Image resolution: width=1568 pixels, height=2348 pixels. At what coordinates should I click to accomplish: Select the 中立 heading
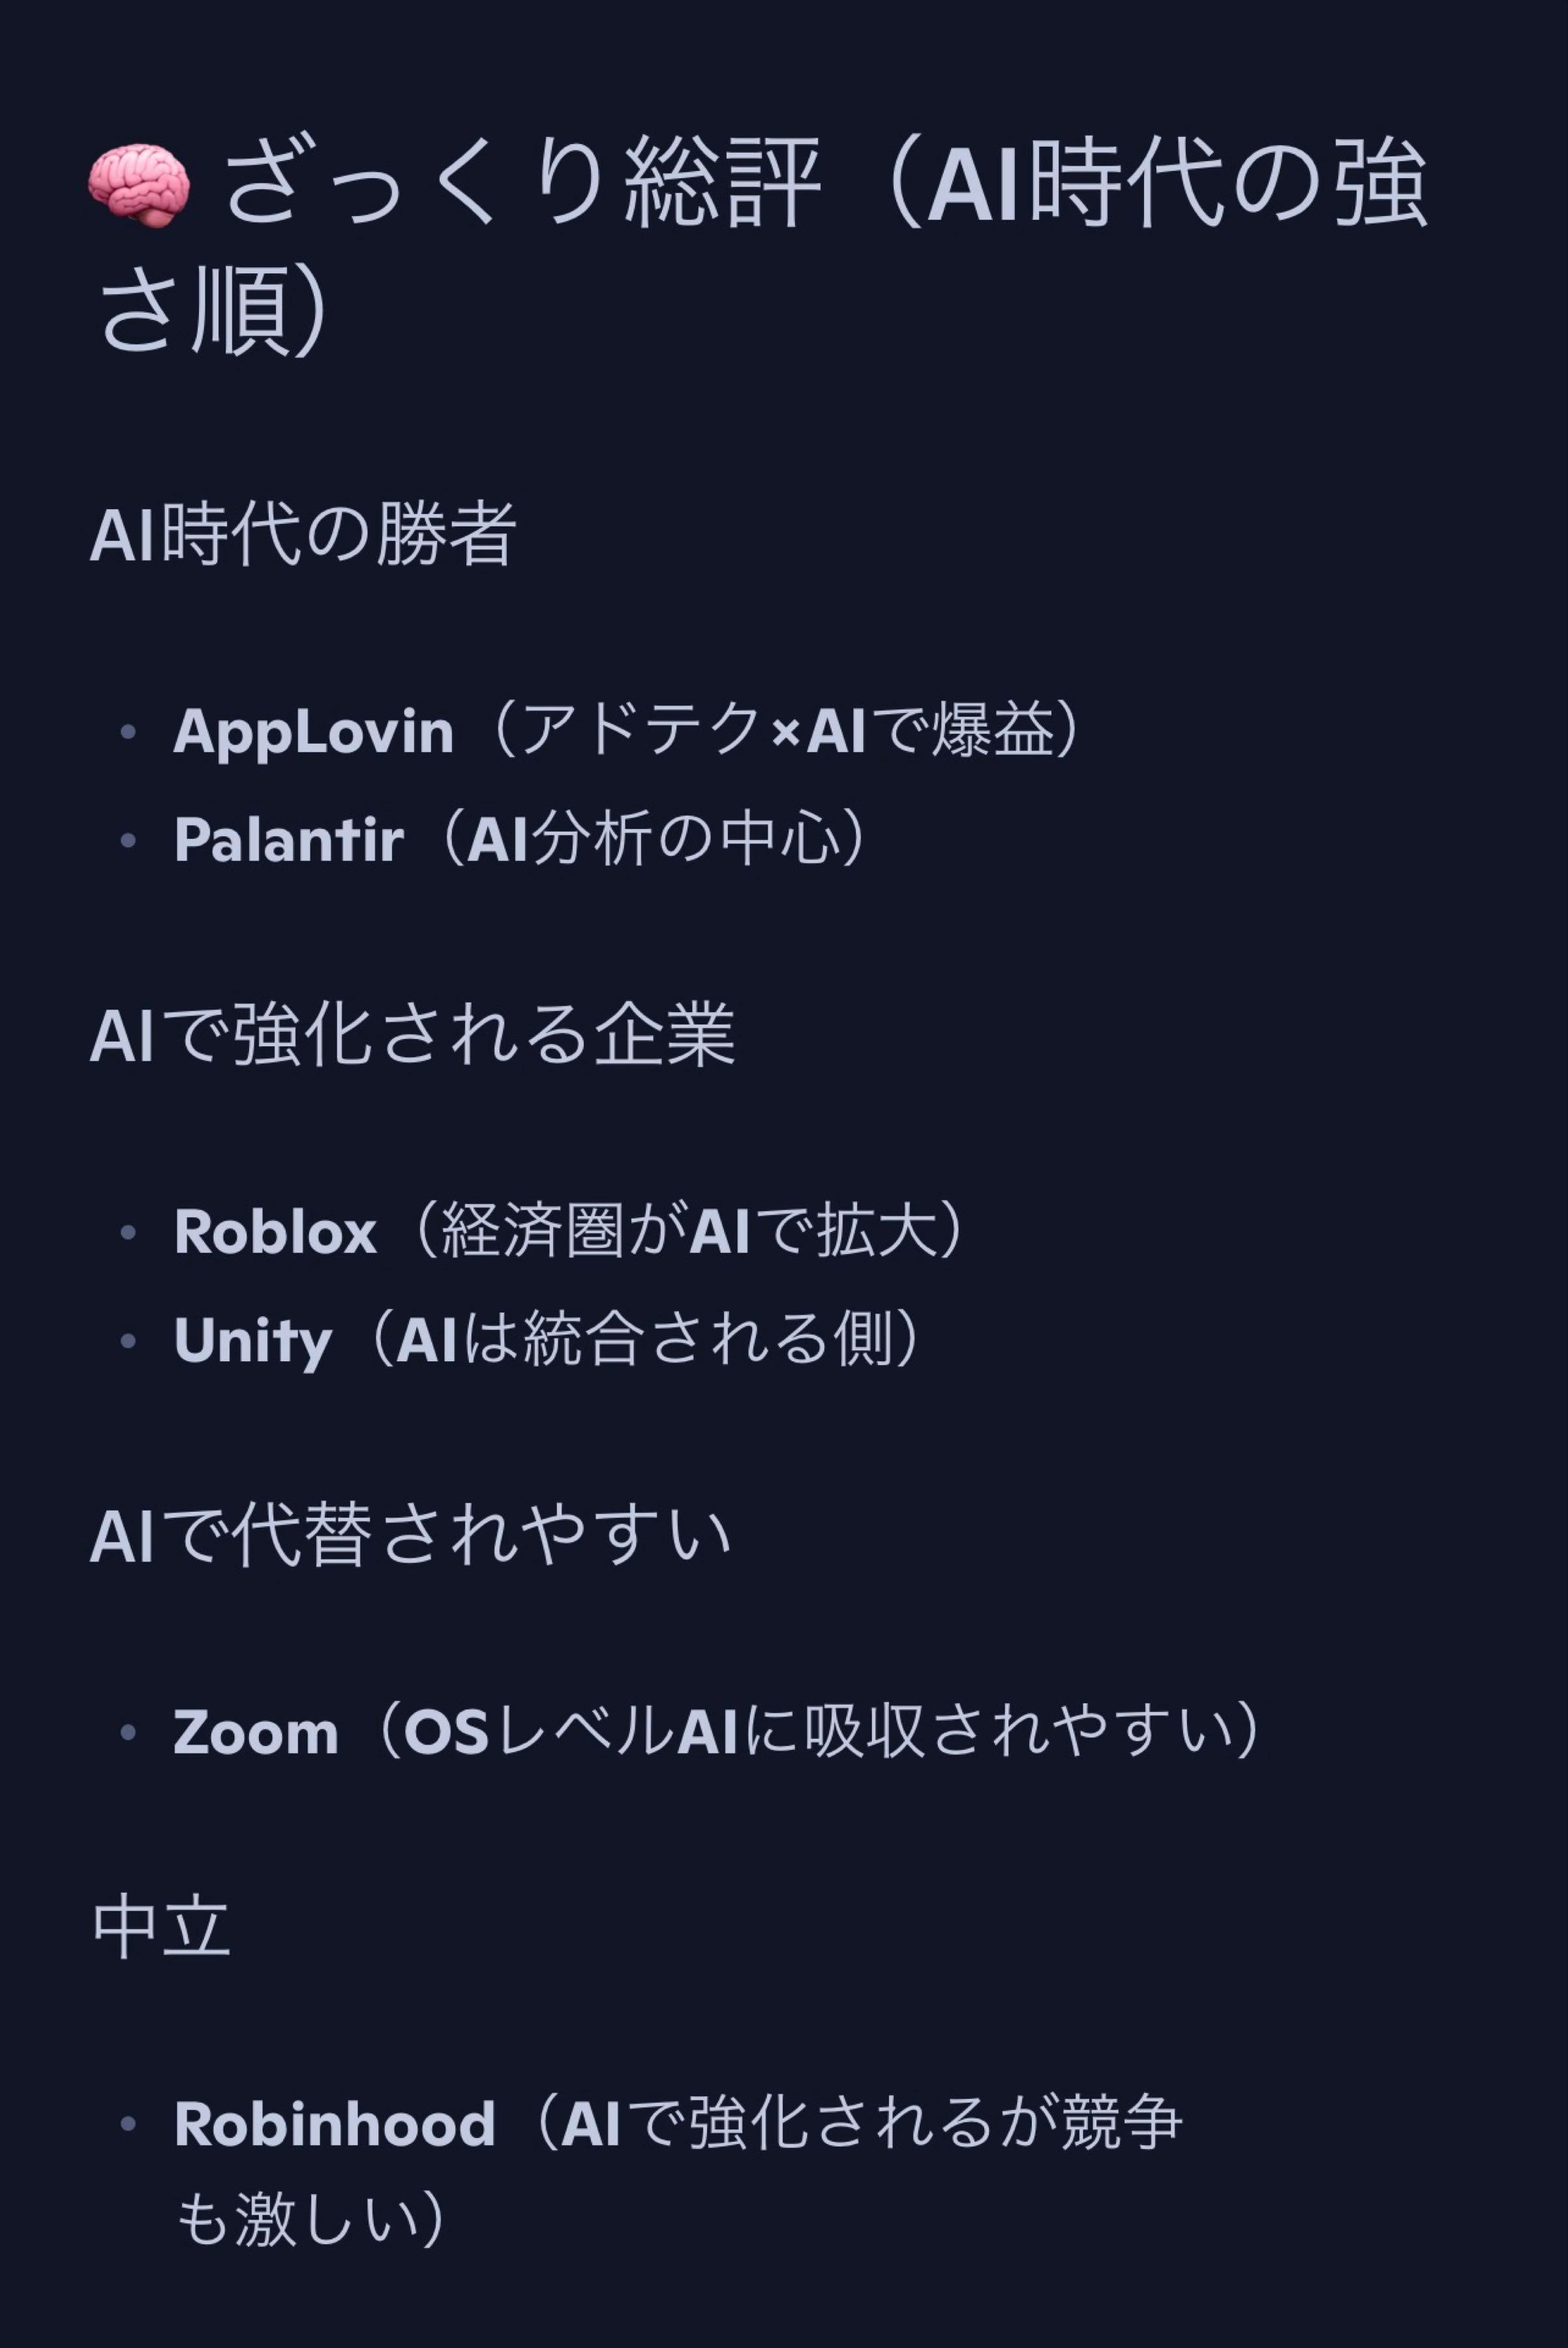coord(161,1928)
